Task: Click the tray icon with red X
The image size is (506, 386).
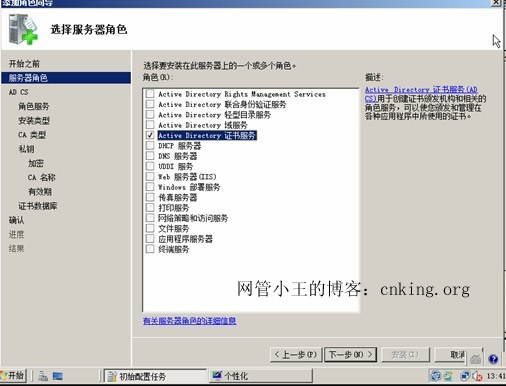Action: [477, 376]
